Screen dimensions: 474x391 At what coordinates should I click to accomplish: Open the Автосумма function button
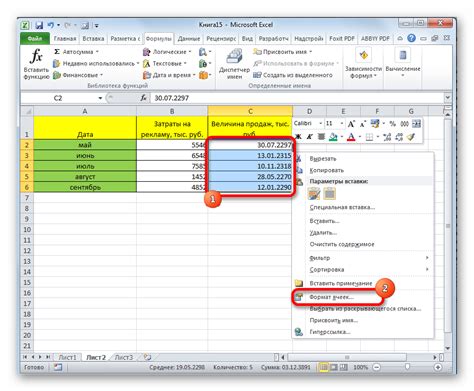tap(76, 52)
